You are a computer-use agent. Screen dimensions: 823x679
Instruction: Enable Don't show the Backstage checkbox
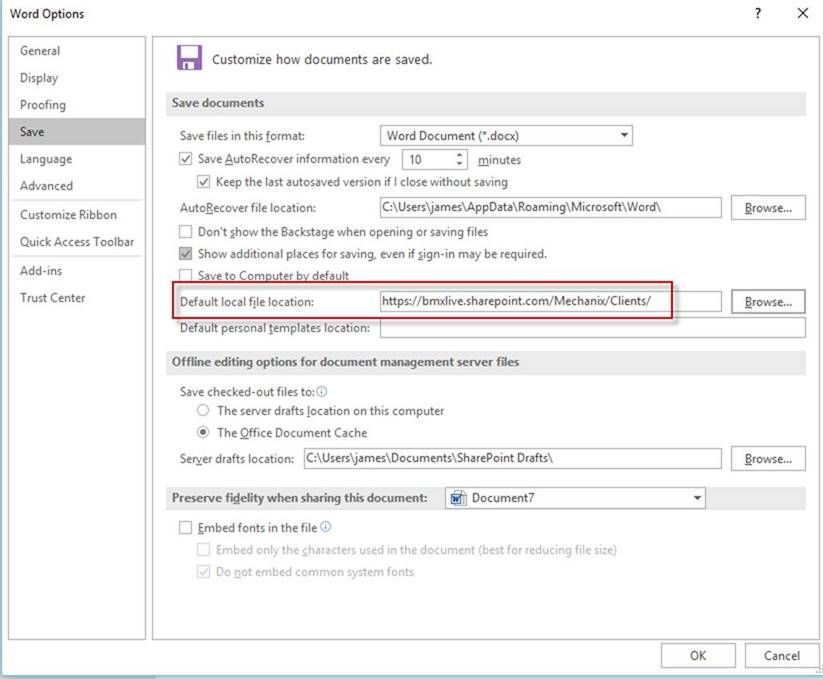coord(185,231)
